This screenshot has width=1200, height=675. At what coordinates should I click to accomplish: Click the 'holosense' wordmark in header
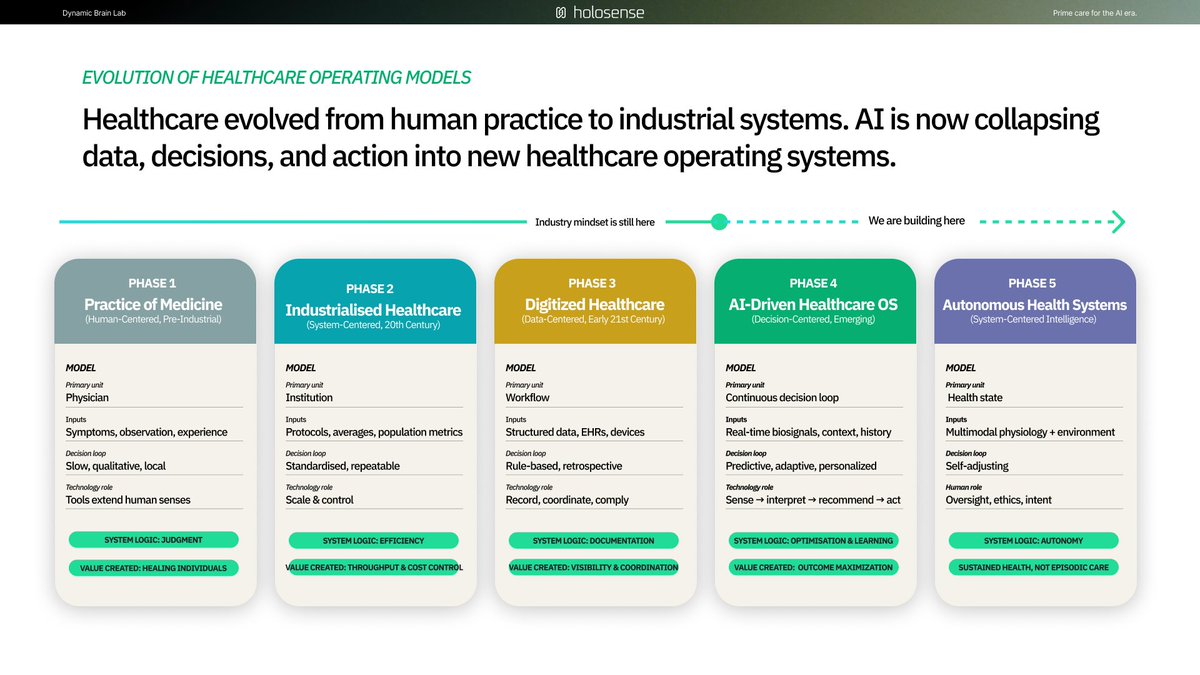click(608, 12)
